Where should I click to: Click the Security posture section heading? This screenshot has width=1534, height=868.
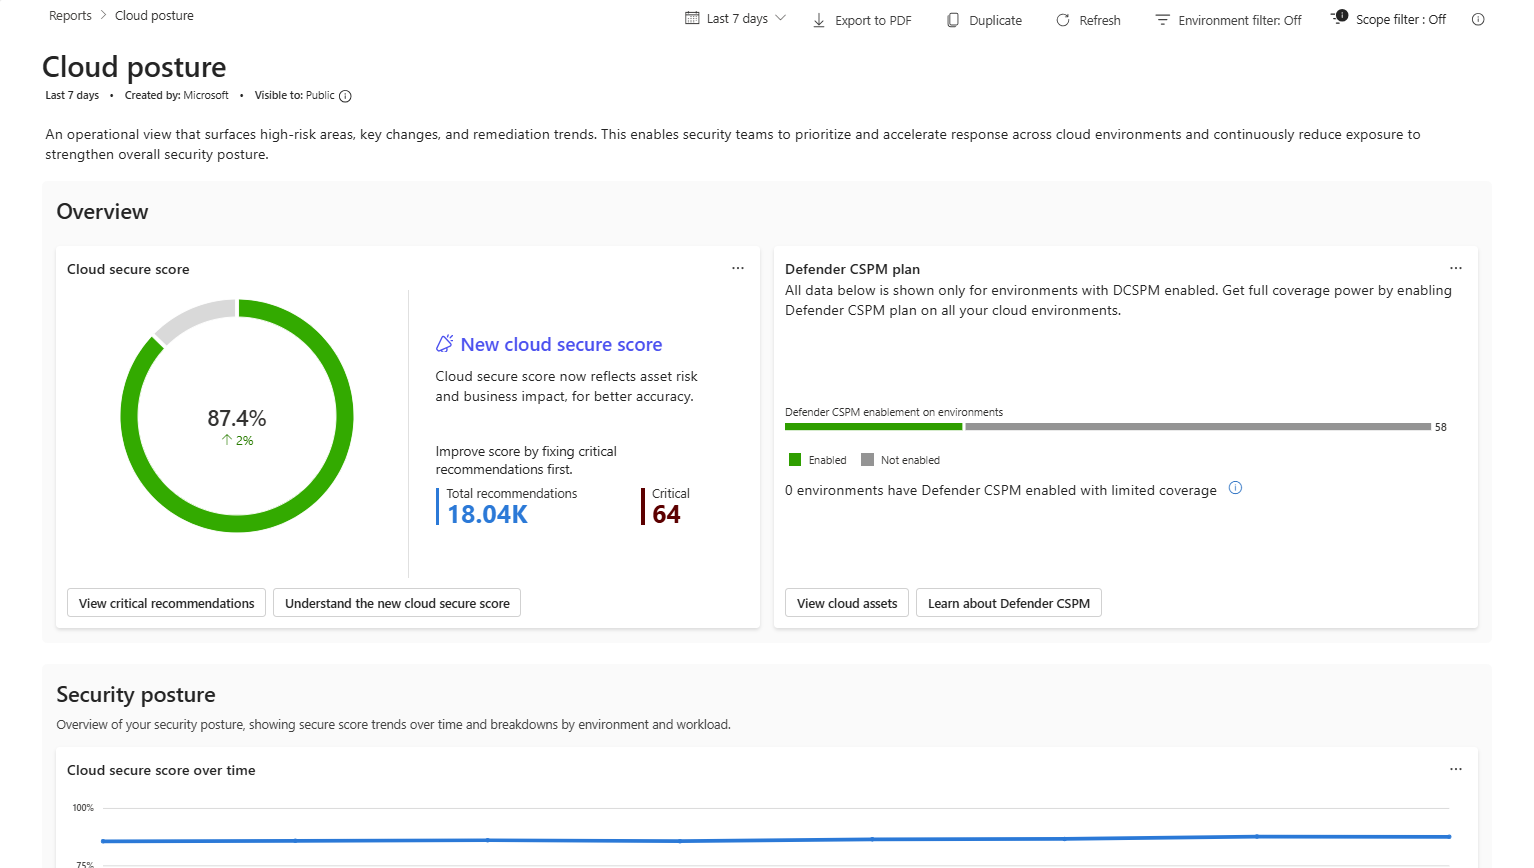click(136, 695)
